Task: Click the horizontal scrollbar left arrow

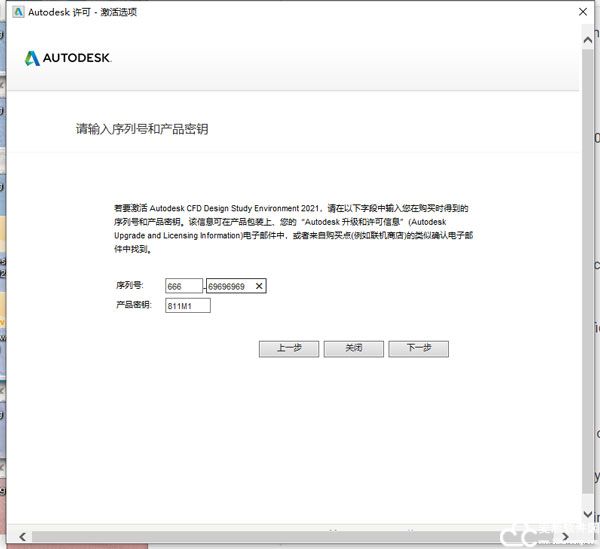Action: coord(23,537)
